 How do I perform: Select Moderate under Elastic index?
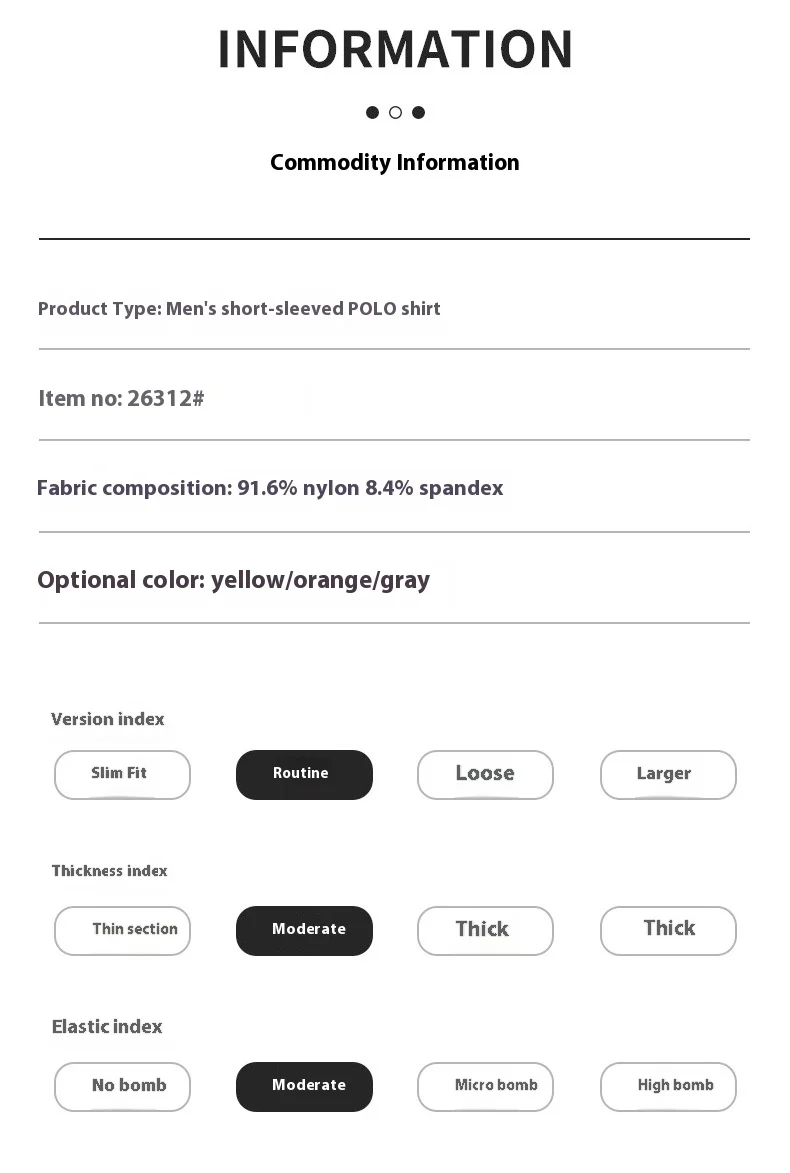click(x=304, y=1086)
